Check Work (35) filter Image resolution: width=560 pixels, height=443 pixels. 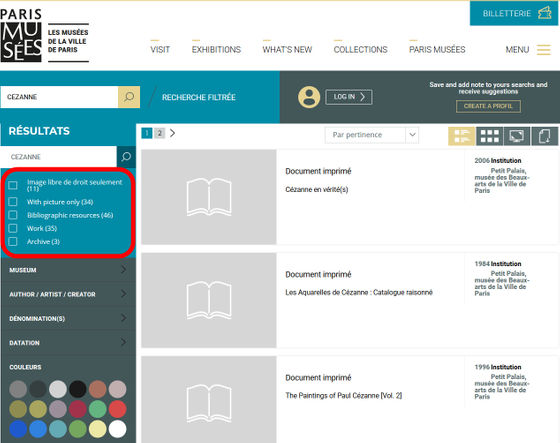[x=13, y=228]
